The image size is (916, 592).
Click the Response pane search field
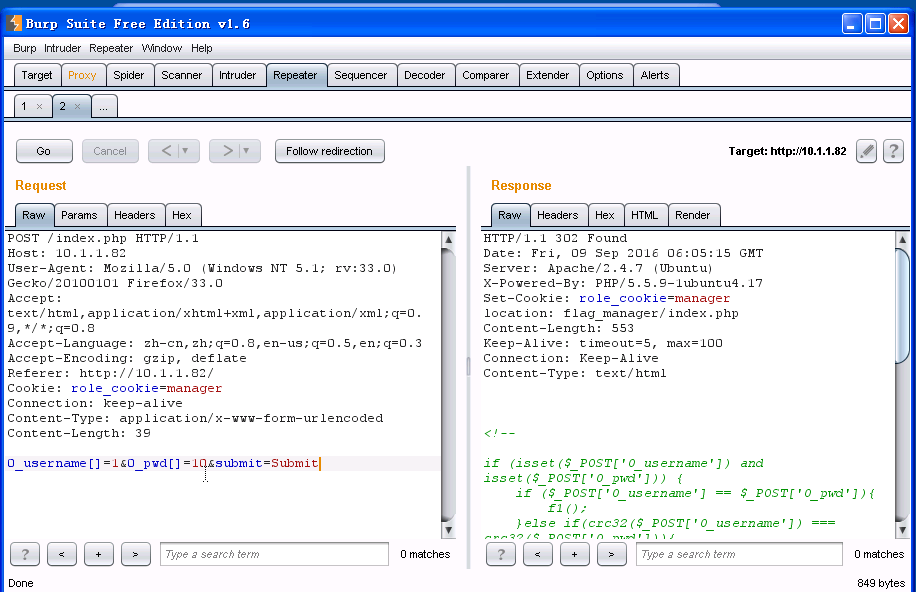tap(739, 554)
